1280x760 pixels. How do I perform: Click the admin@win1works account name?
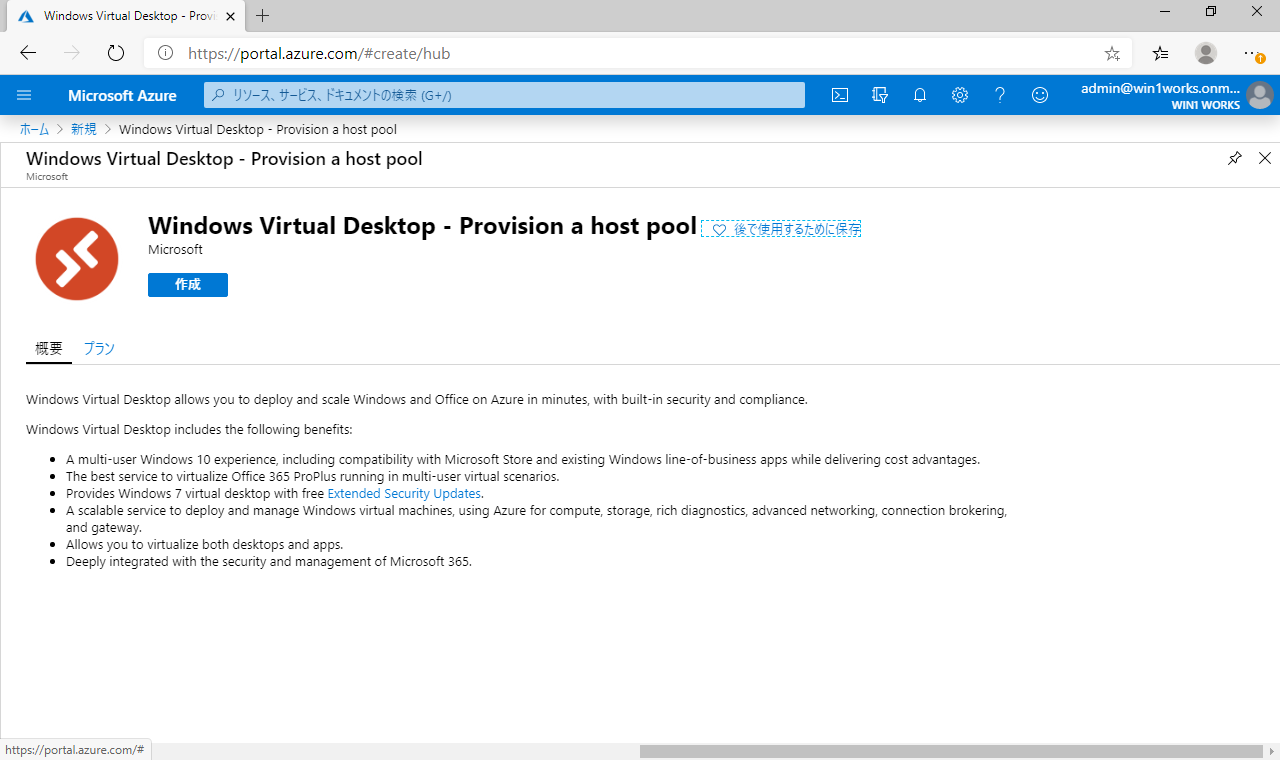[x=1160, y=88]
